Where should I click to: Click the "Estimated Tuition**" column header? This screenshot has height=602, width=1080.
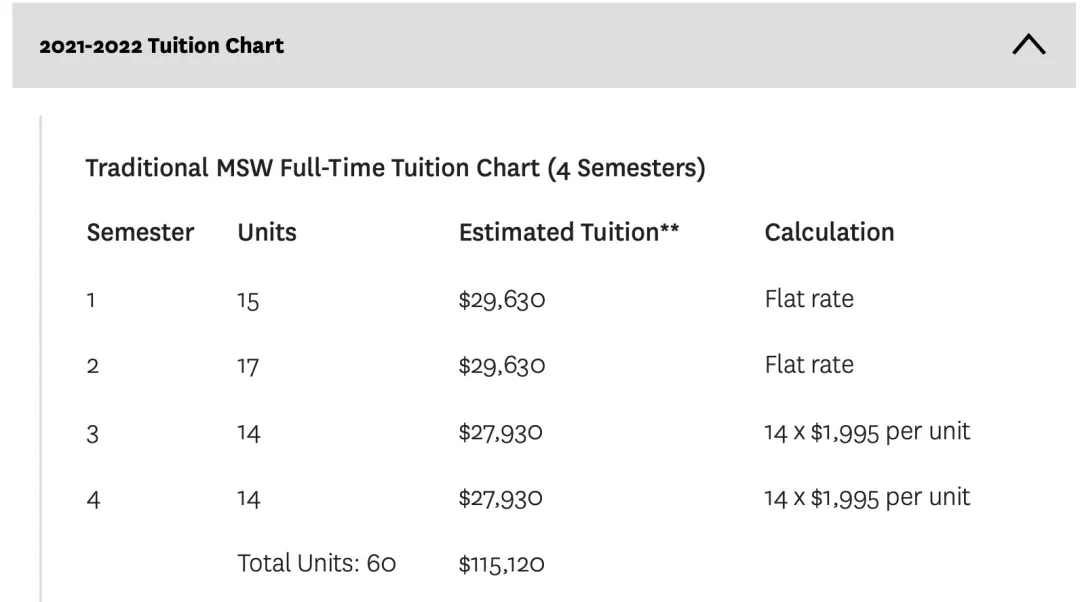[569, 233]
